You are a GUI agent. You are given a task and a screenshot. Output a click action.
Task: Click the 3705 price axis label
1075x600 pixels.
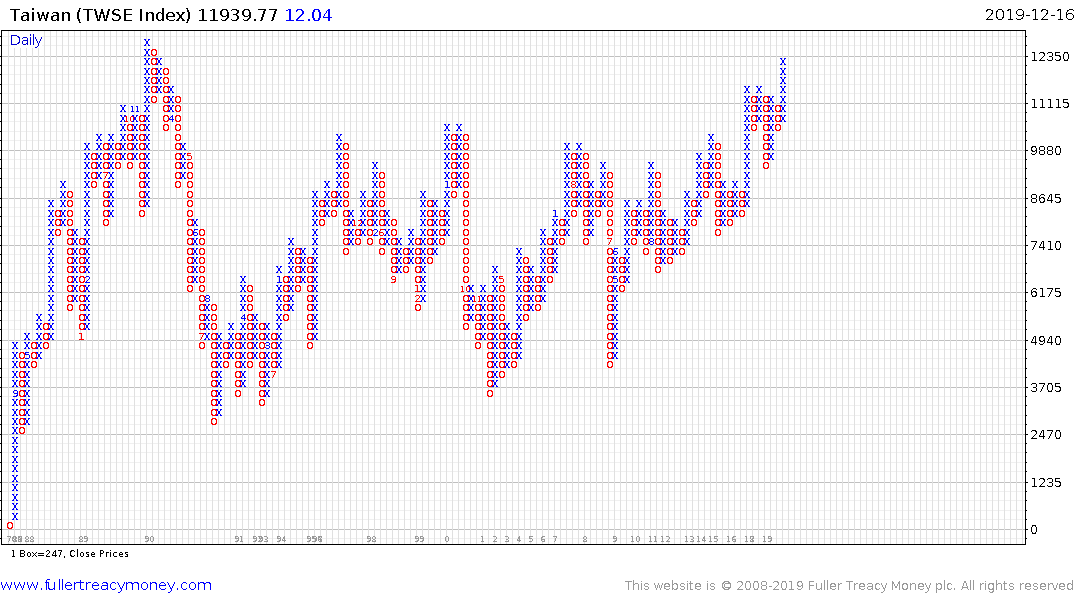(x=1046, y=387)
